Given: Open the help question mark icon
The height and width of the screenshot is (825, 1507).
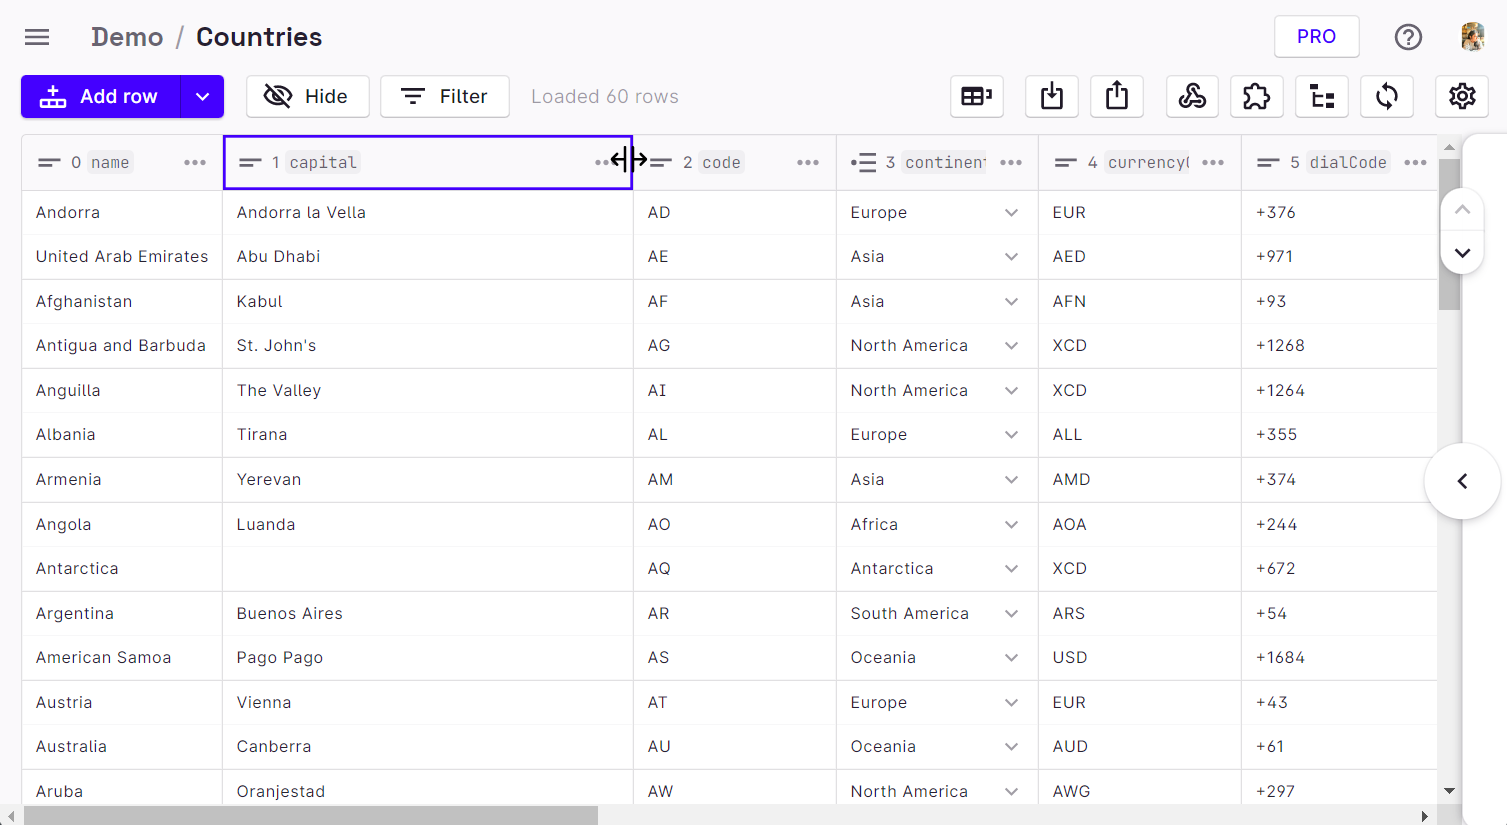Looking at the screenshot, I should tap(1408, 37).
